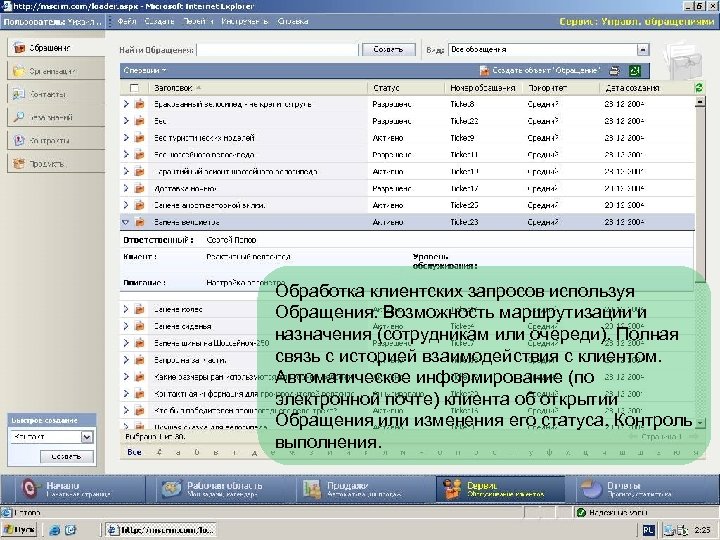
Task: Expand the Ticket17 row details
Action: tap(126, 188)
